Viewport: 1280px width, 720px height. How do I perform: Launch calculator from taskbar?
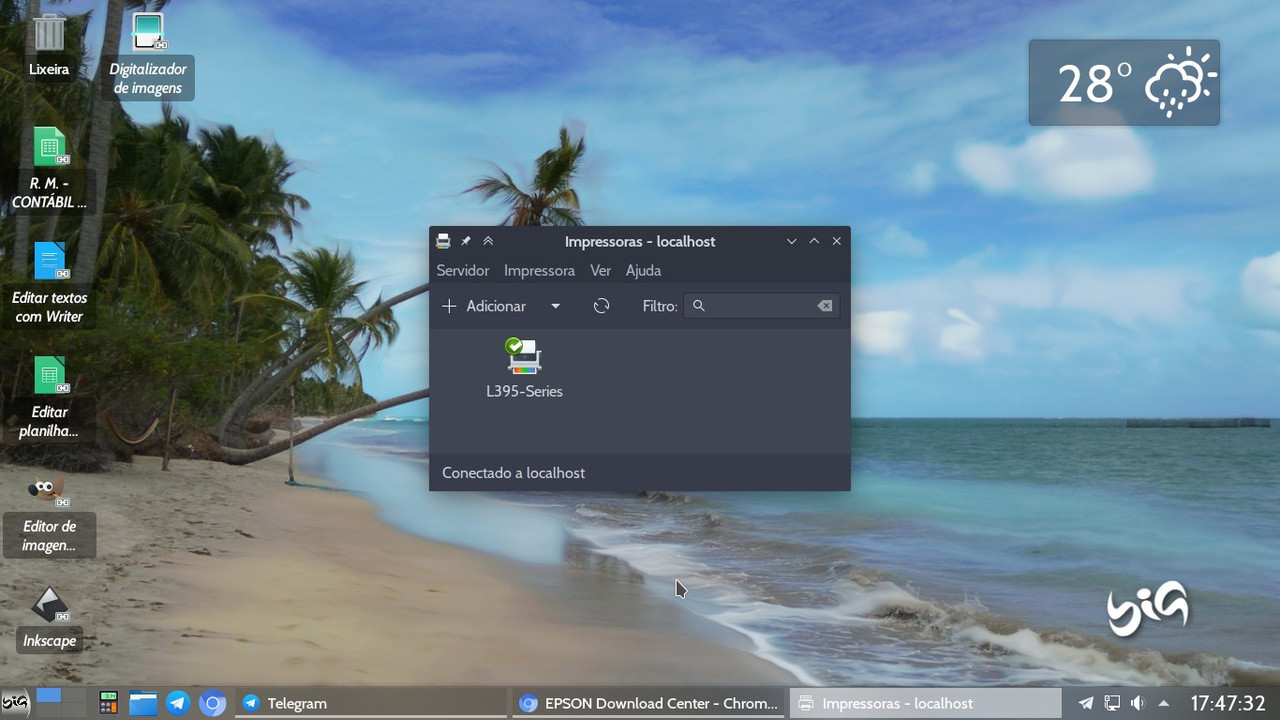[108, 703]
